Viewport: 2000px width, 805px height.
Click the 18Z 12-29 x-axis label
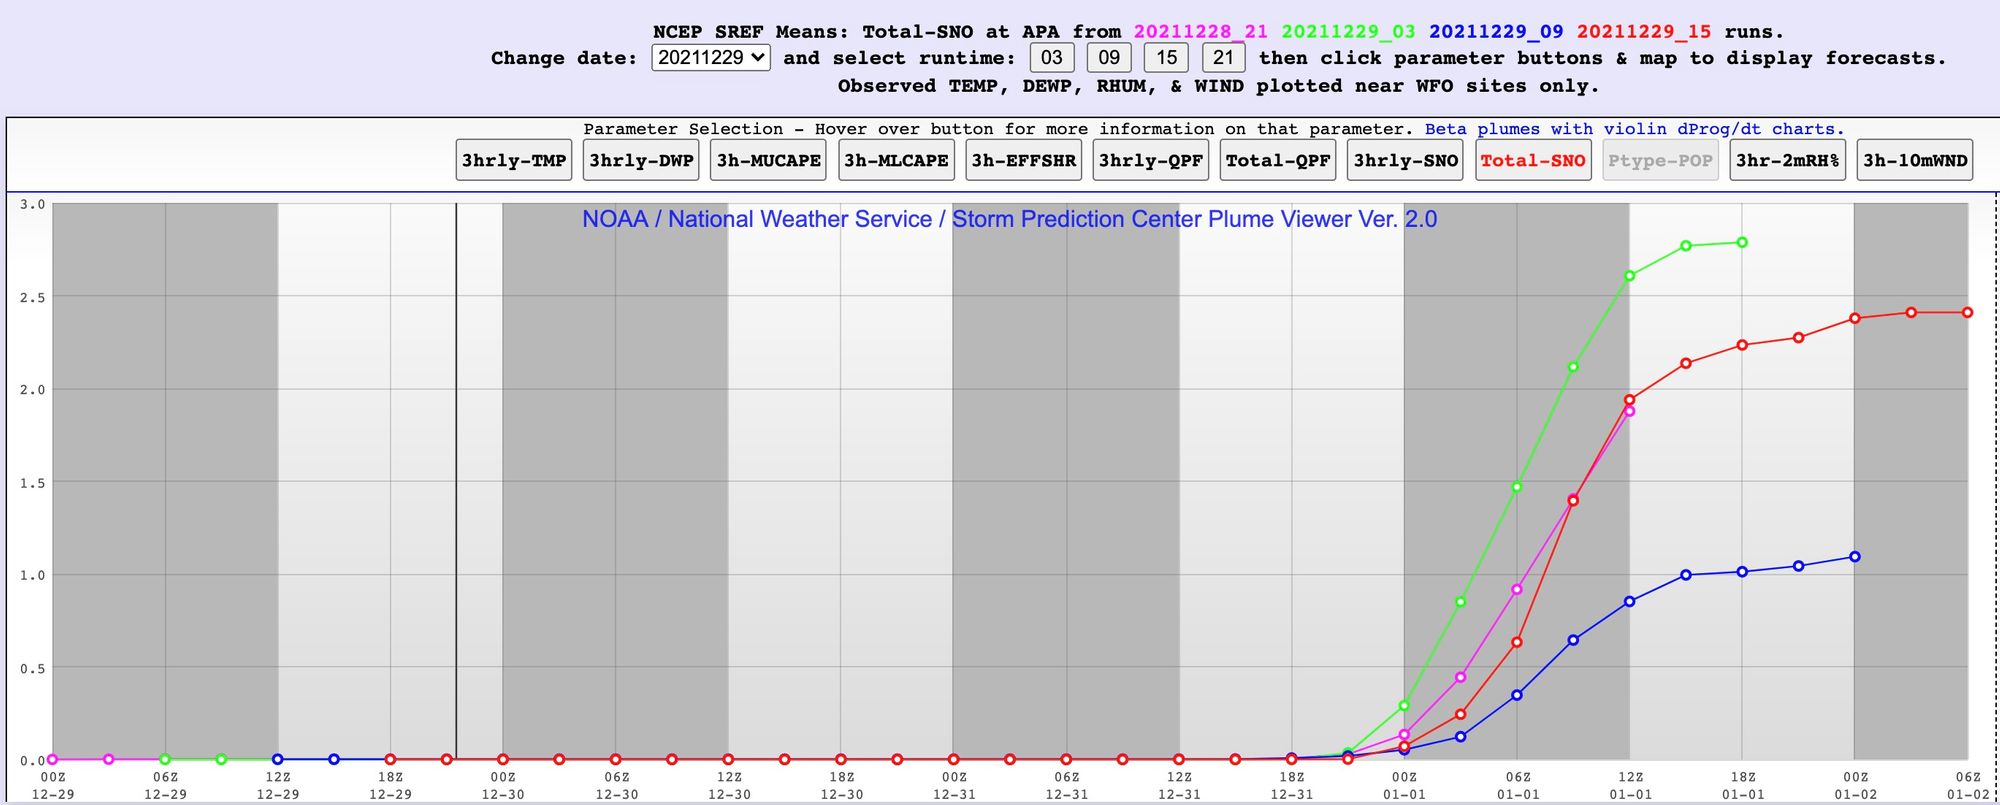tap(390, 785)
